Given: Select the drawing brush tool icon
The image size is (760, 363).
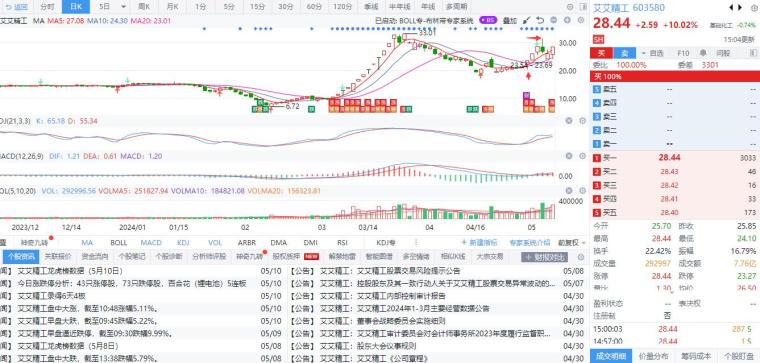Looking at the screenshot, I should 527,20.
